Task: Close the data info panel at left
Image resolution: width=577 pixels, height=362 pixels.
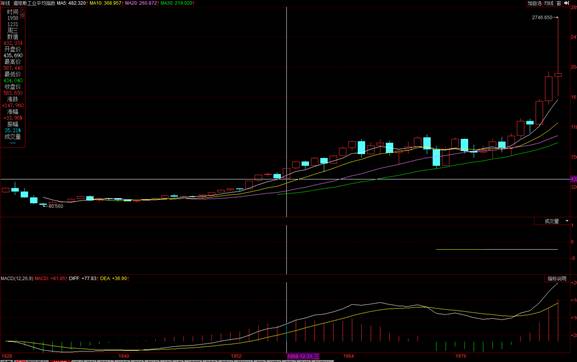Action: [22, 11]
